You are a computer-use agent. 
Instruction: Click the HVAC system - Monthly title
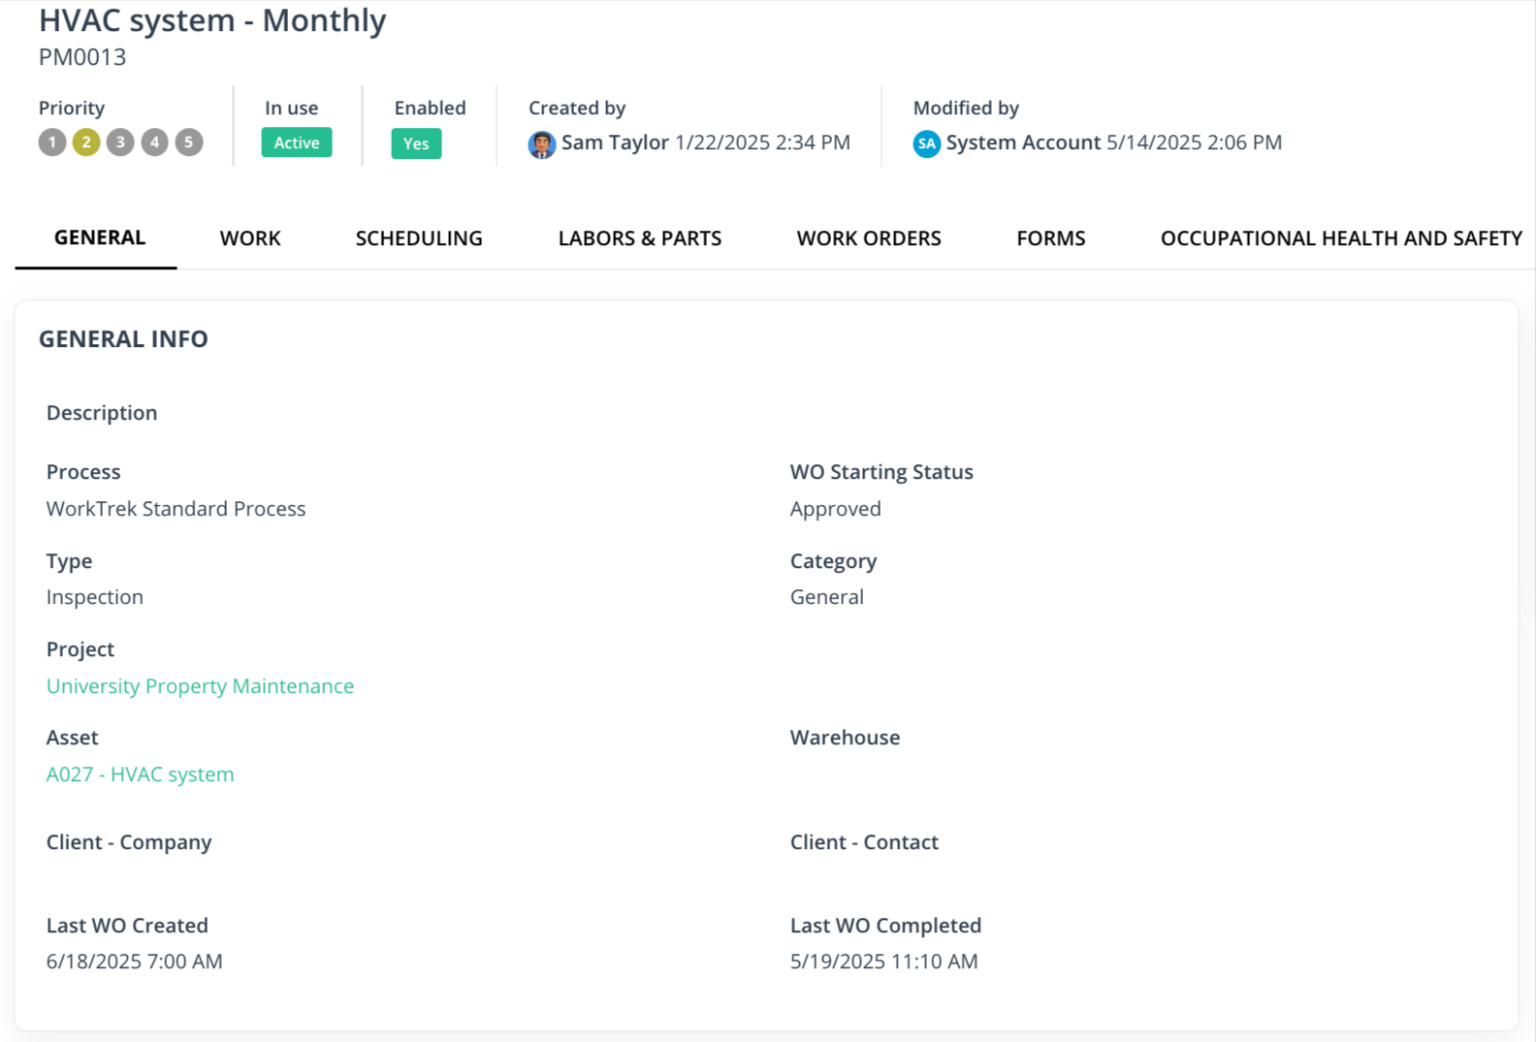pyautogui.click(x=212, y=20)
